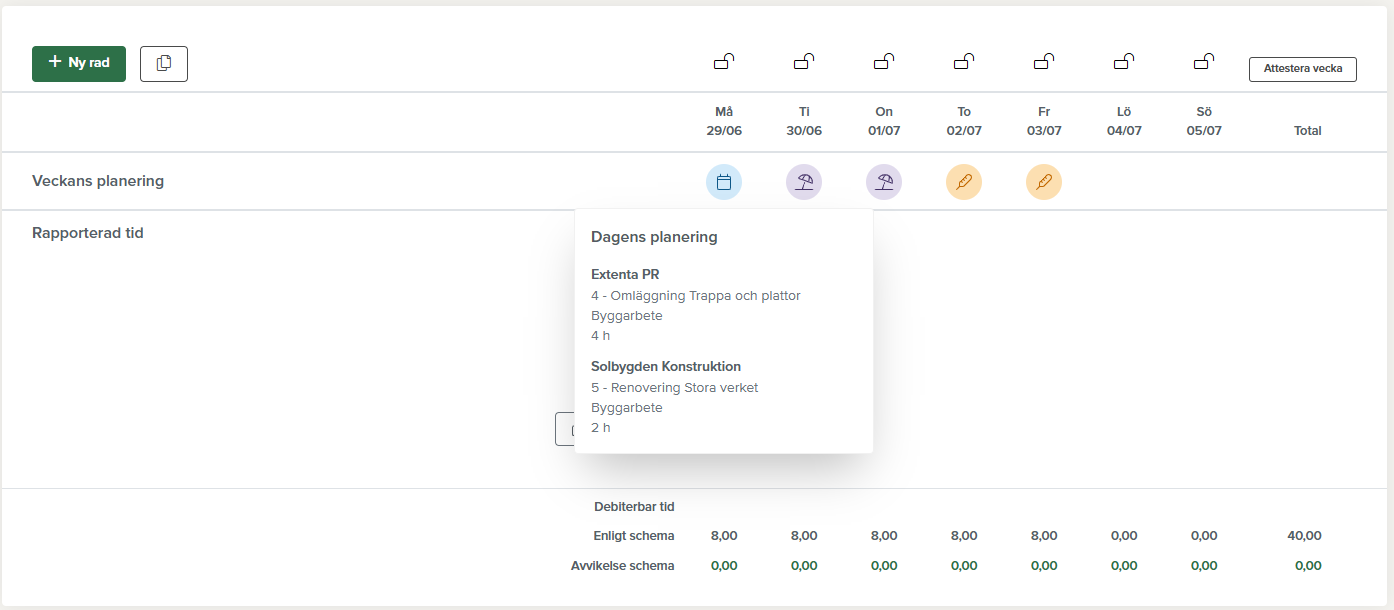Screen dimensions: 1394x610
Task: Click the Avvikelse schema total 0,00 value
Action: coord(1308,566)
